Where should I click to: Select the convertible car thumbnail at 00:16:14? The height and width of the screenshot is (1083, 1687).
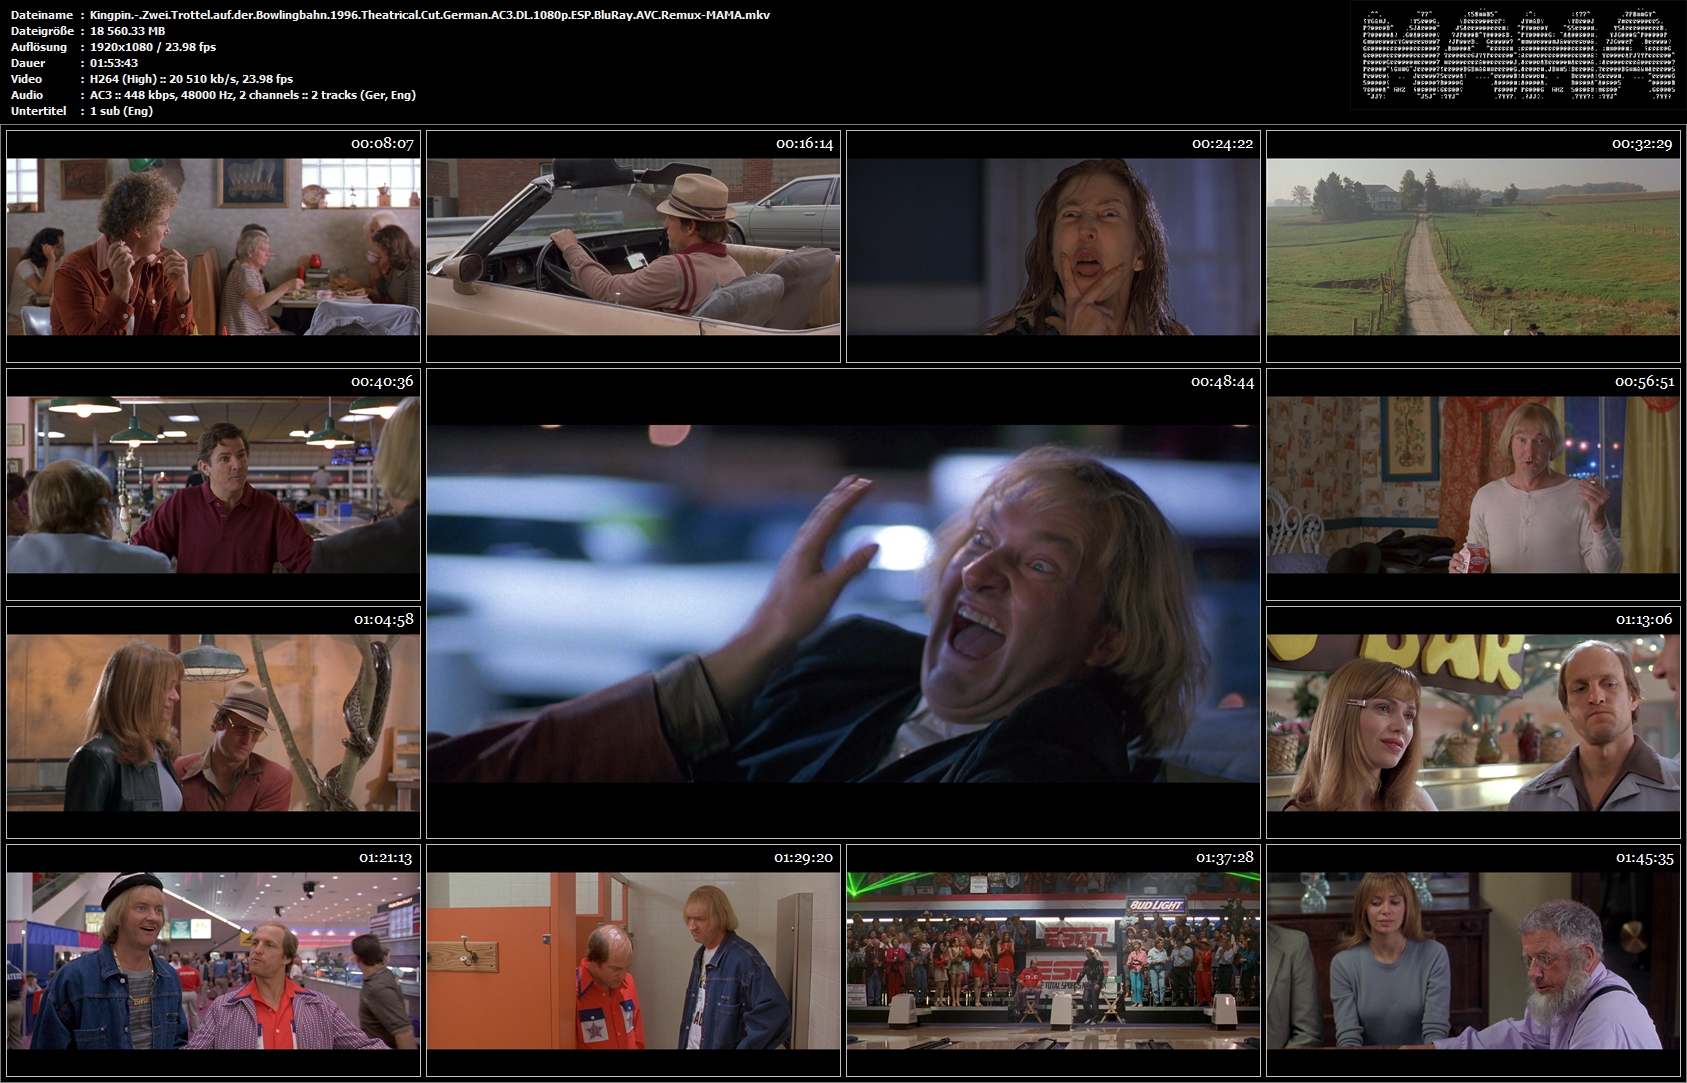pos(633,246)
